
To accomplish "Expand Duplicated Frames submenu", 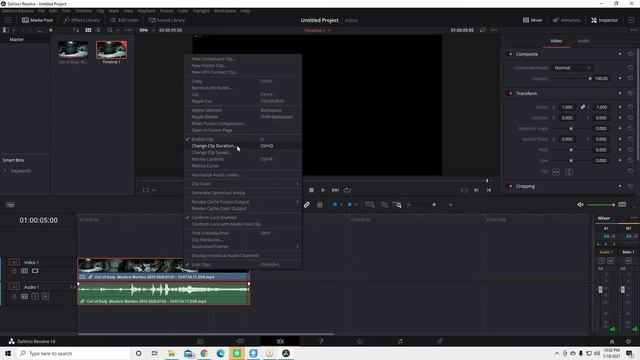I will tap(243, 247).
